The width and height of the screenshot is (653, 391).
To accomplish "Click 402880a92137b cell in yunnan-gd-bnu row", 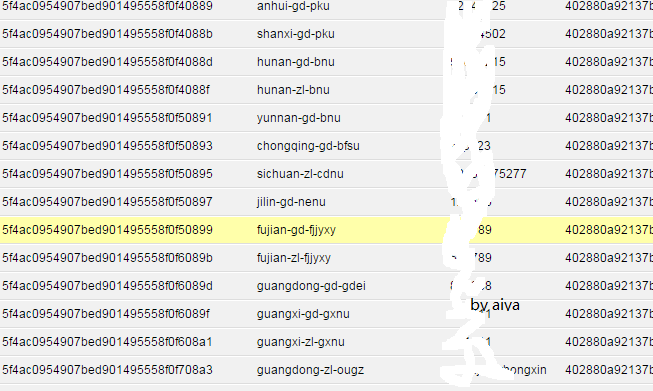I will pos(609,118).
